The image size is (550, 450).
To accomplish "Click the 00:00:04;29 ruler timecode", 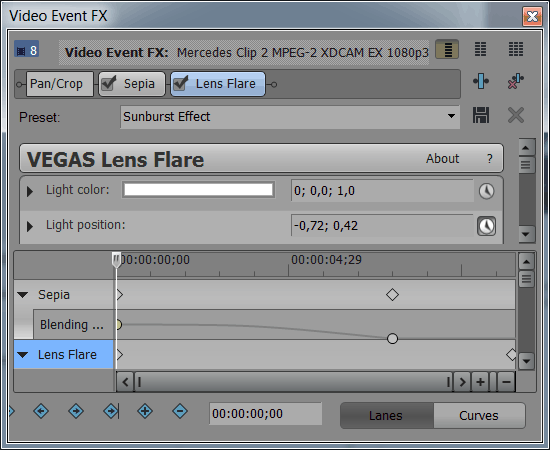I will [x=326, y=260].
